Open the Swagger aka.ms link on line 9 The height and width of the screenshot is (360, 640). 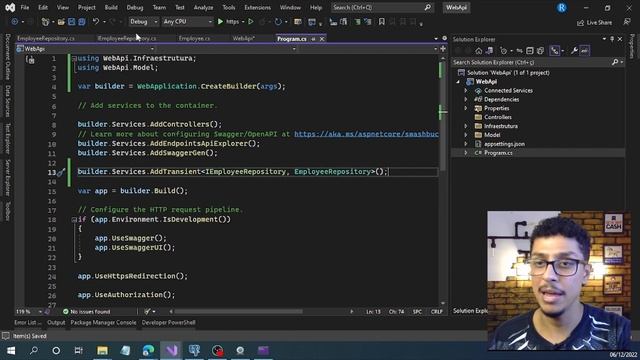coord(366,134)
